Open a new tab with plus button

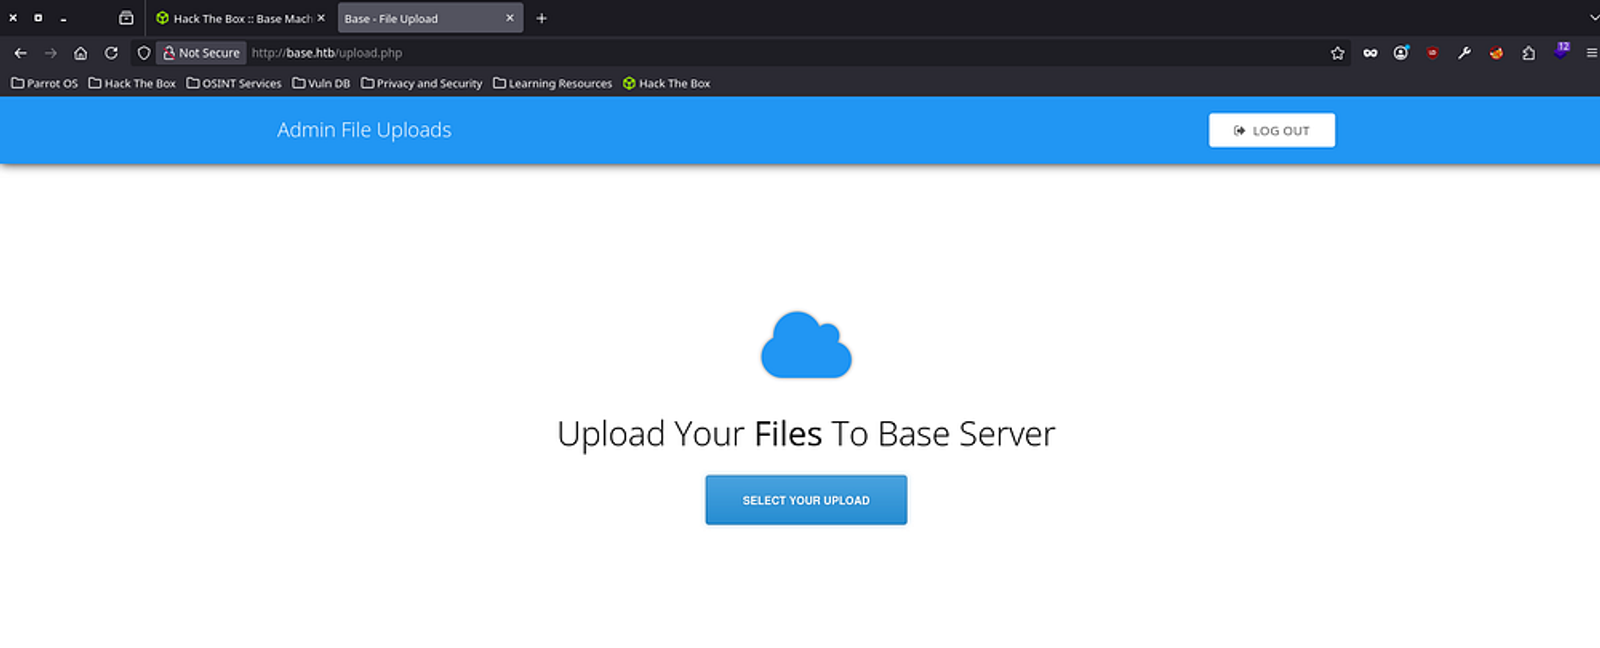541,18
